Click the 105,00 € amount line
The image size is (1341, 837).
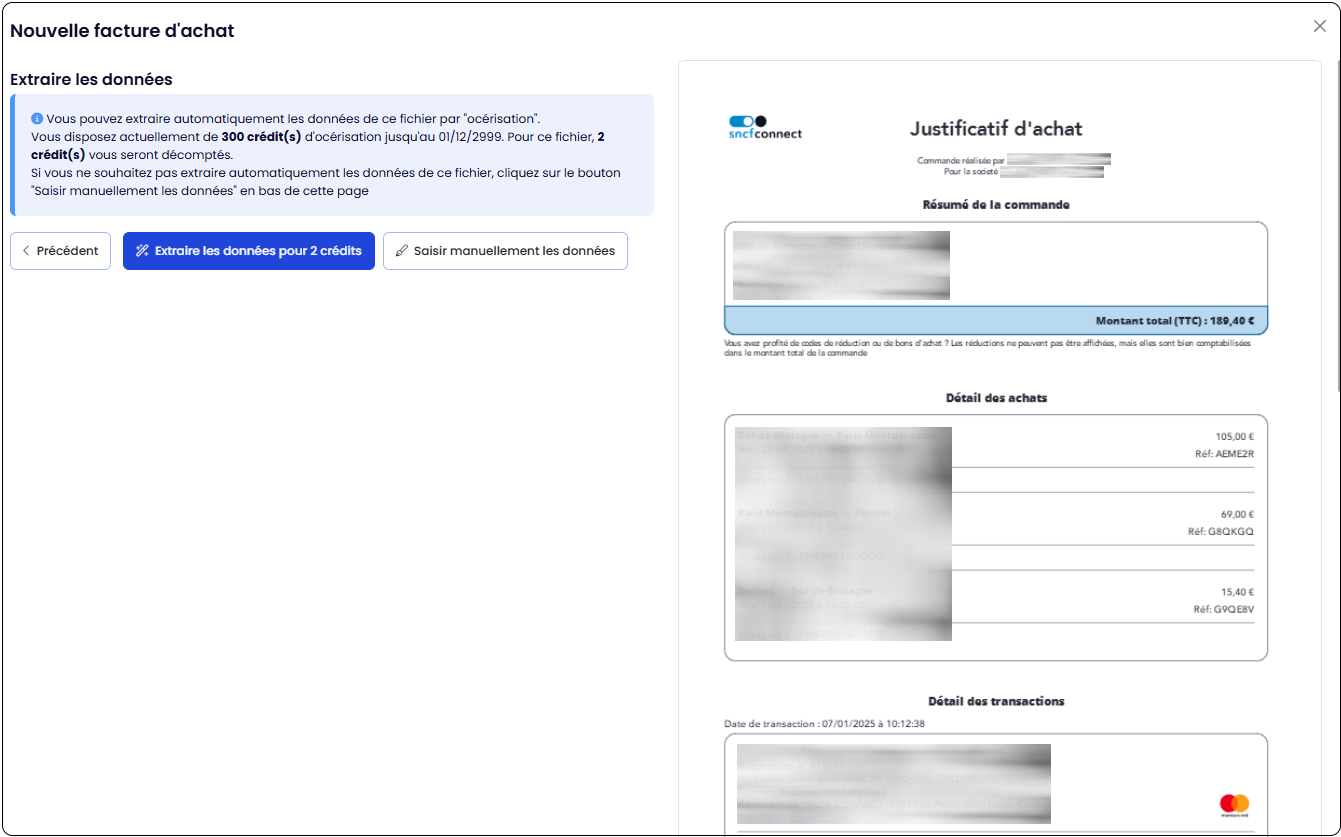coord(1234,437)
